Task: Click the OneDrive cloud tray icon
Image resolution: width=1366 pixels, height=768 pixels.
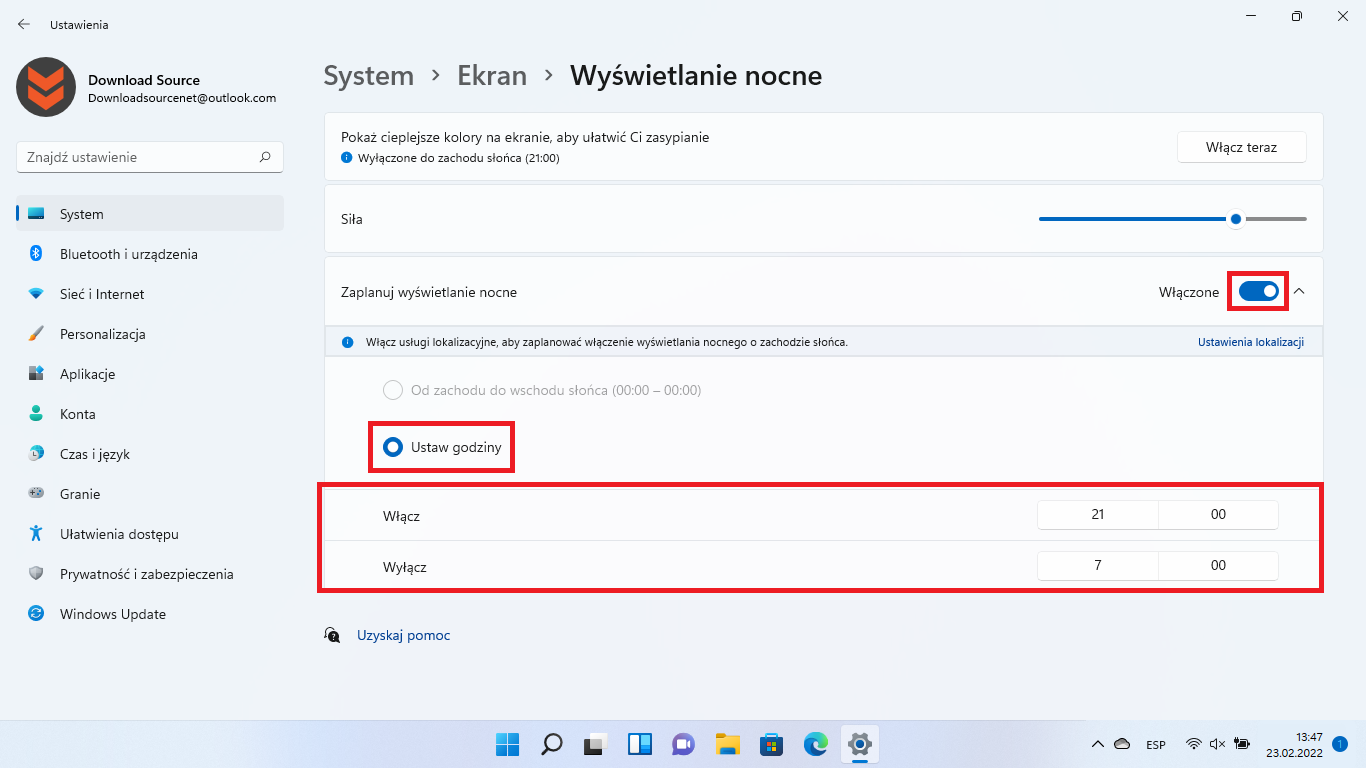Action: click(x=1122, y=744)
